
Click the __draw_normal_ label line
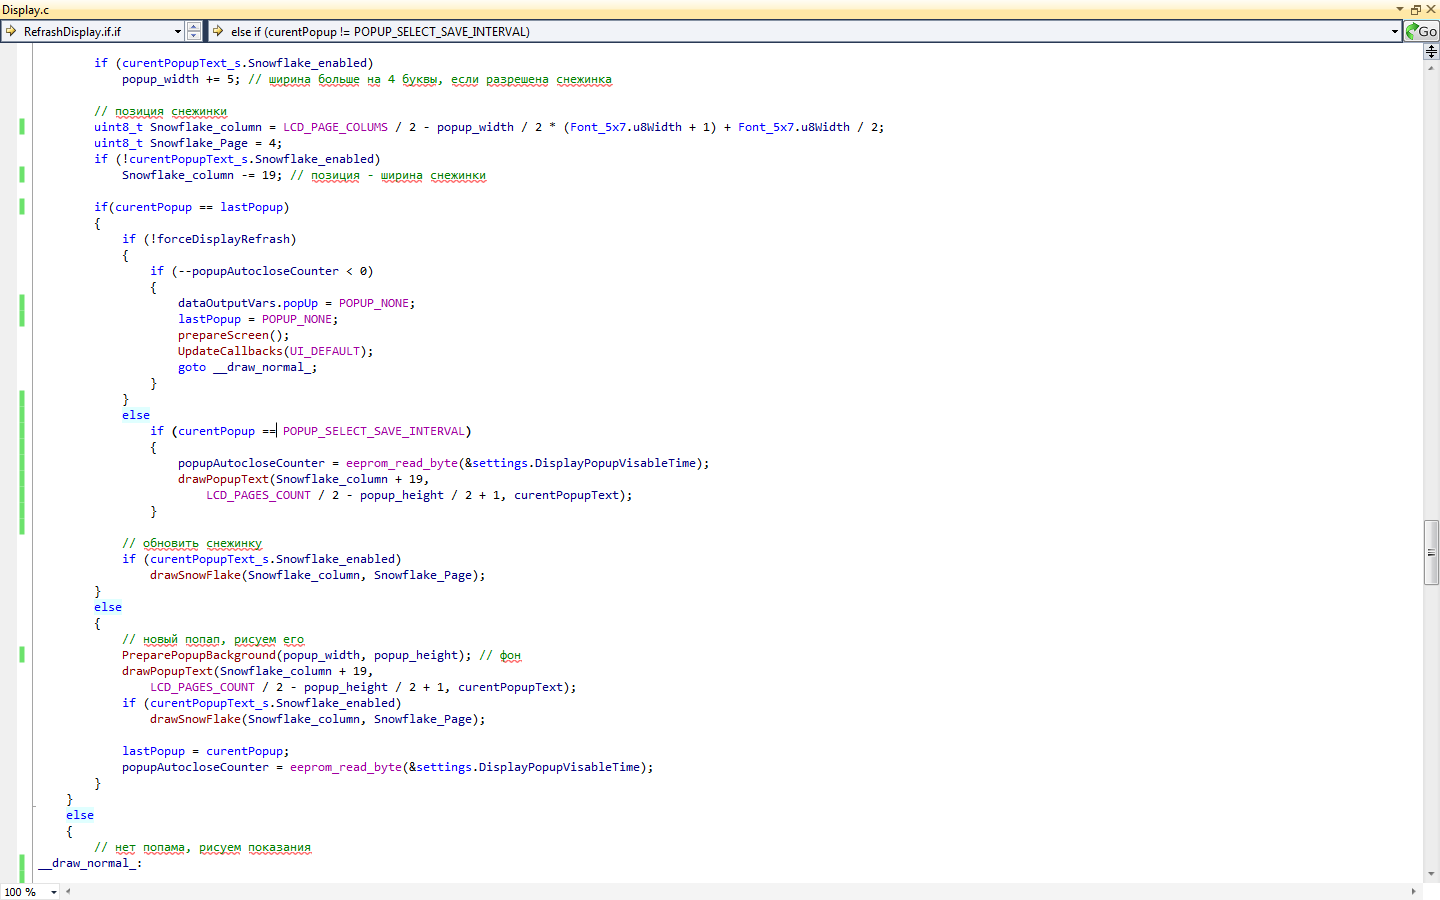(90, 863)
